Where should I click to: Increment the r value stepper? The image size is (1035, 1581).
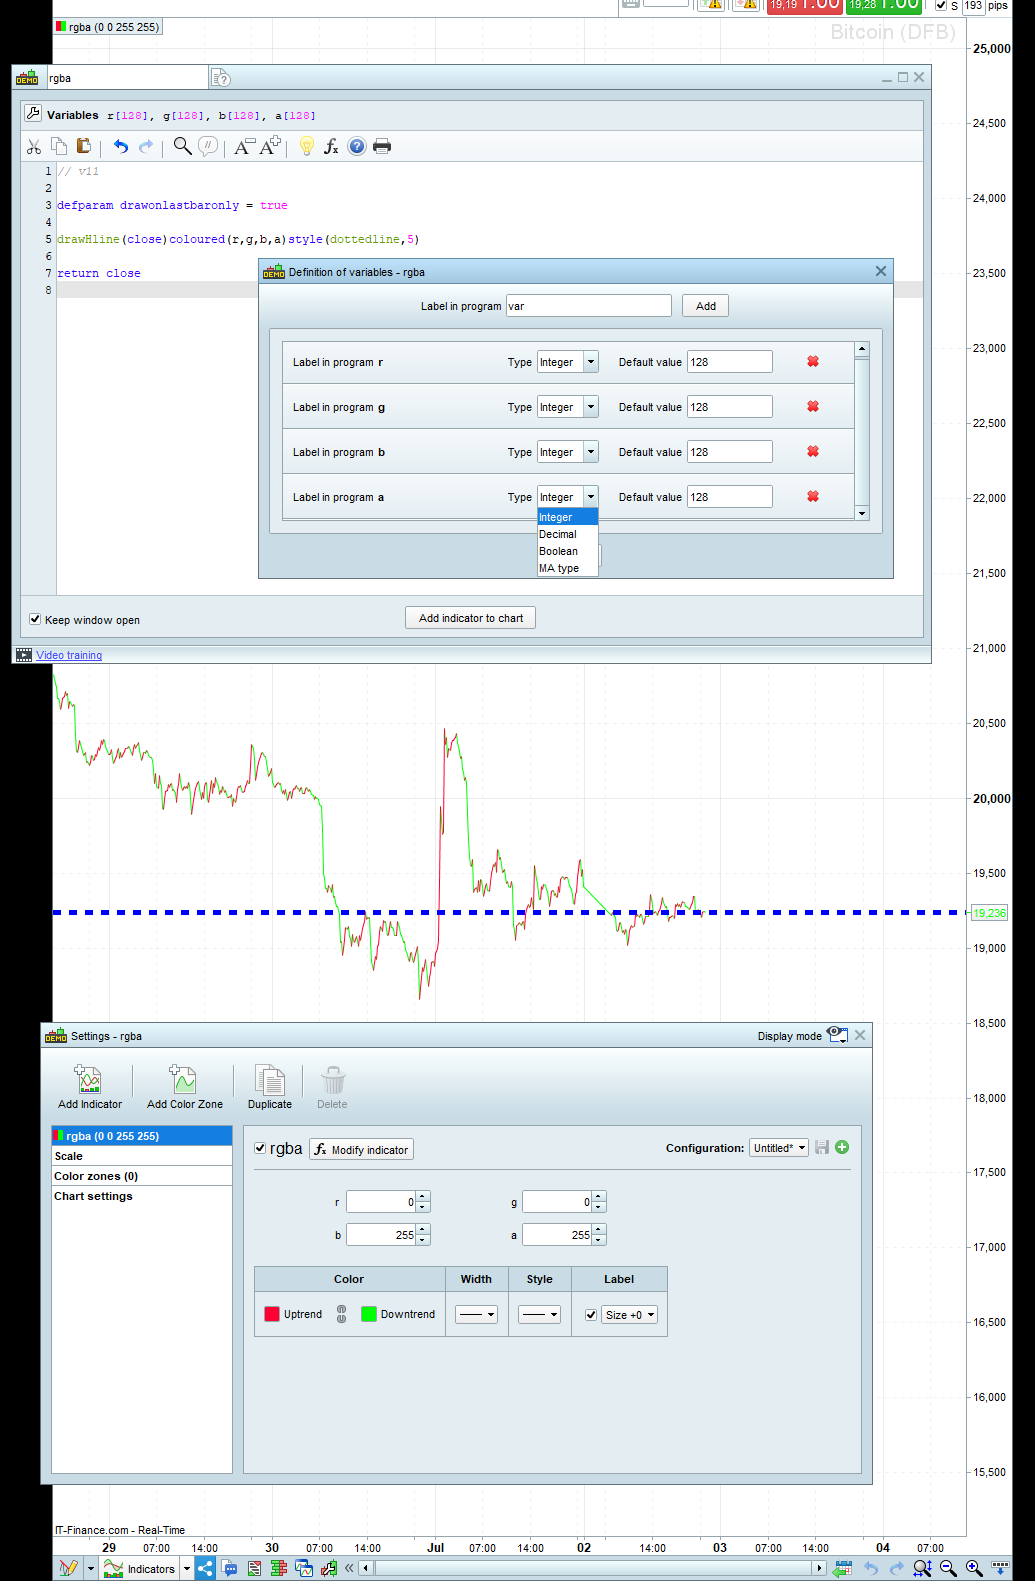coord(423,1197)
